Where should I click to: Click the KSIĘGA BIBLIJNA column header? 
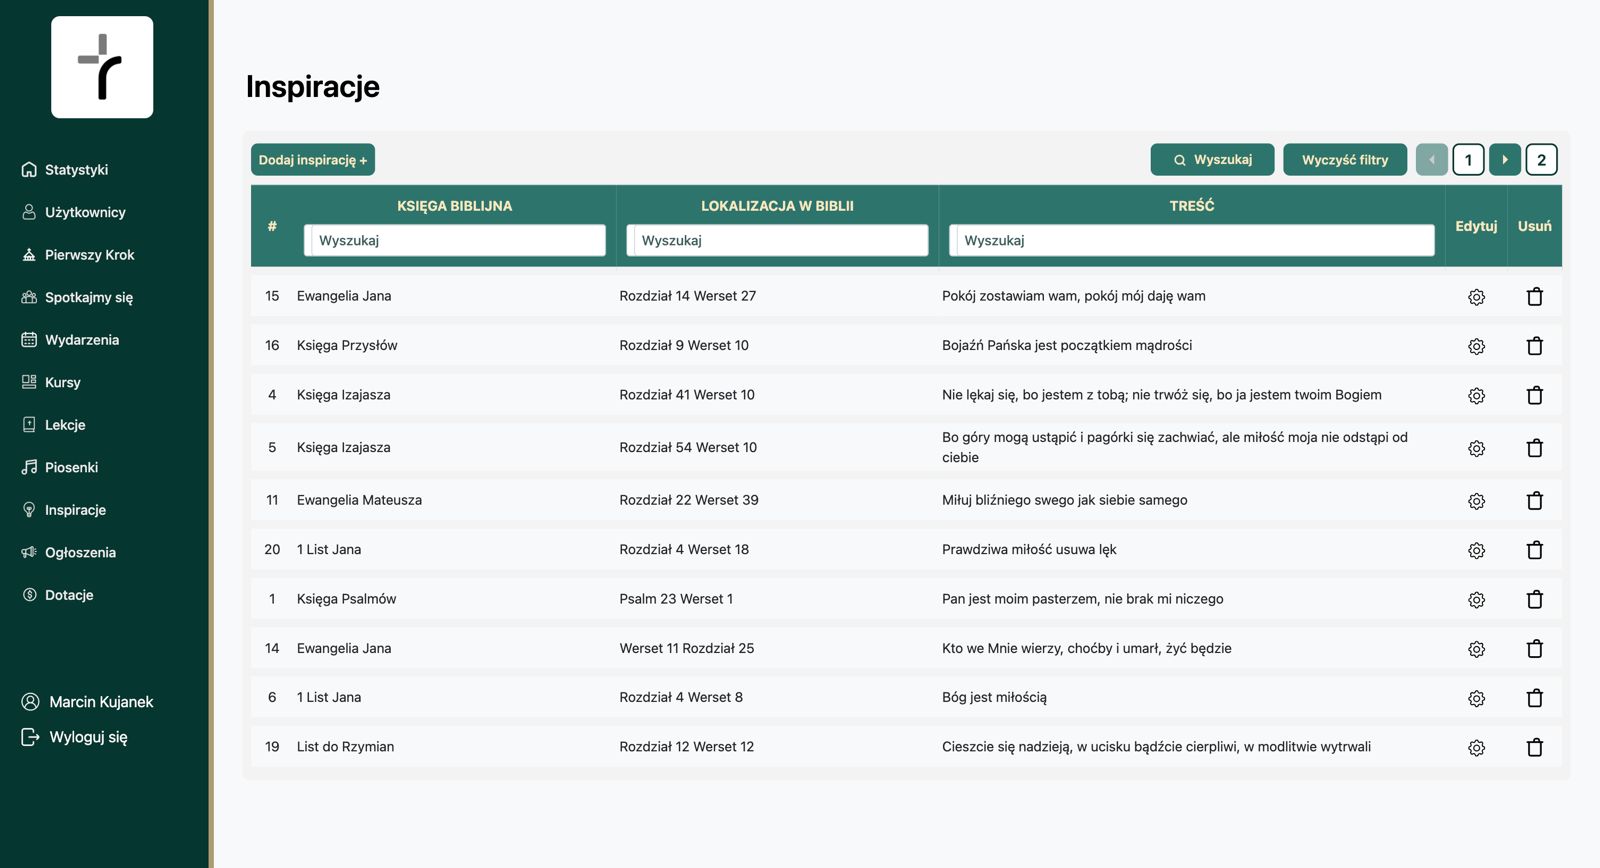pyautogui.click(x=455, y=206)
